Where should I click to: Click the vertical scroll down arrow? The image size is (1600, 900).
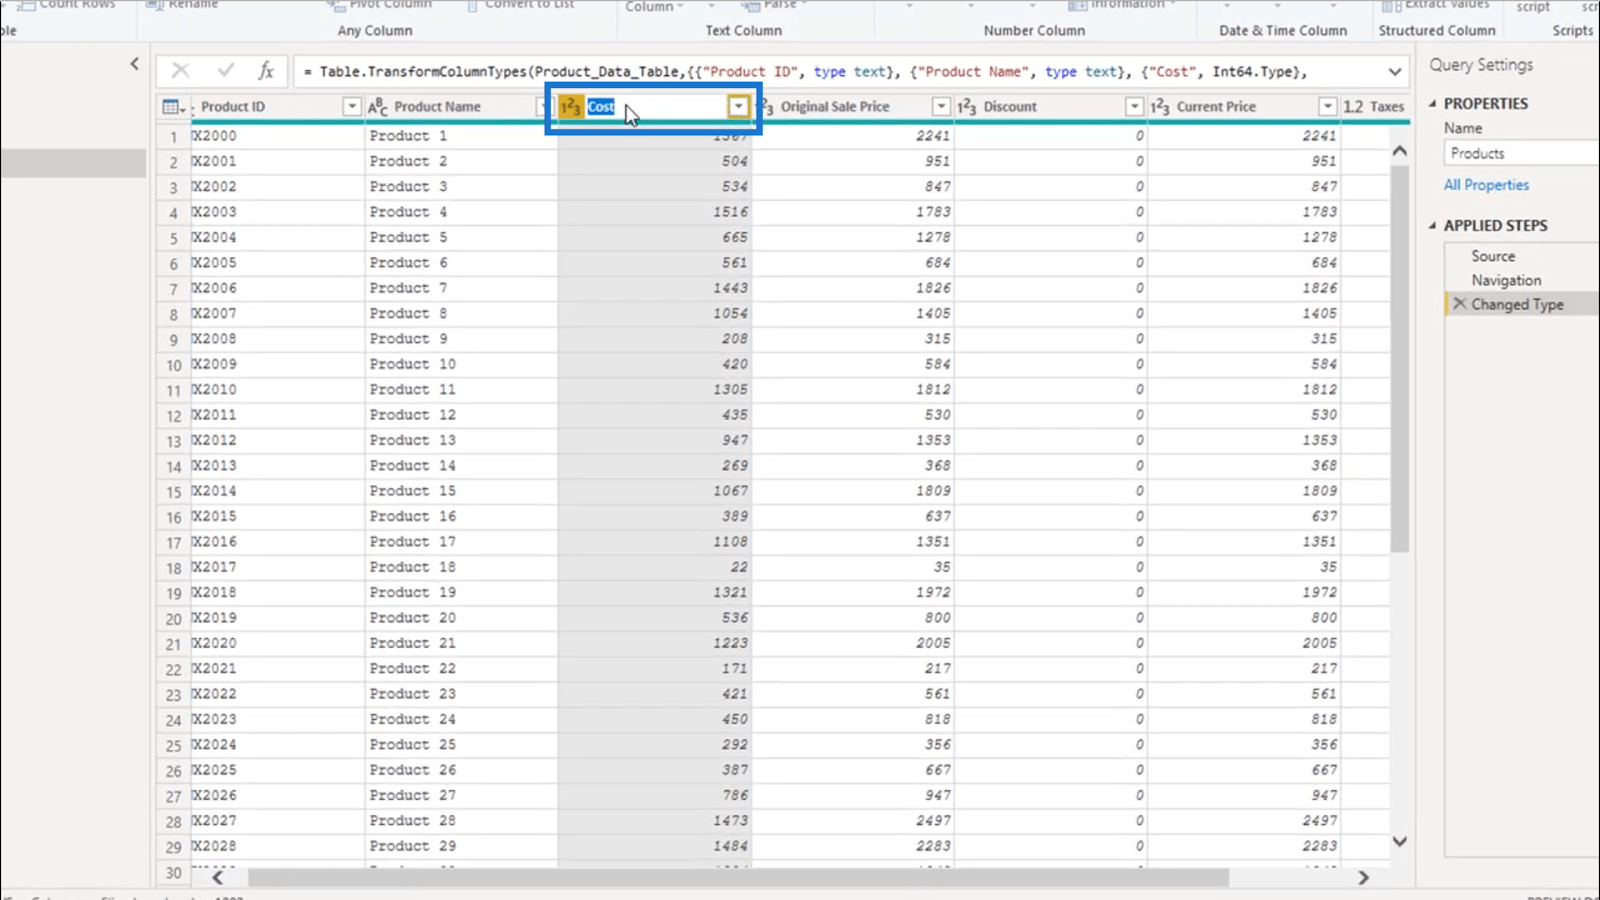[1400, 842]
